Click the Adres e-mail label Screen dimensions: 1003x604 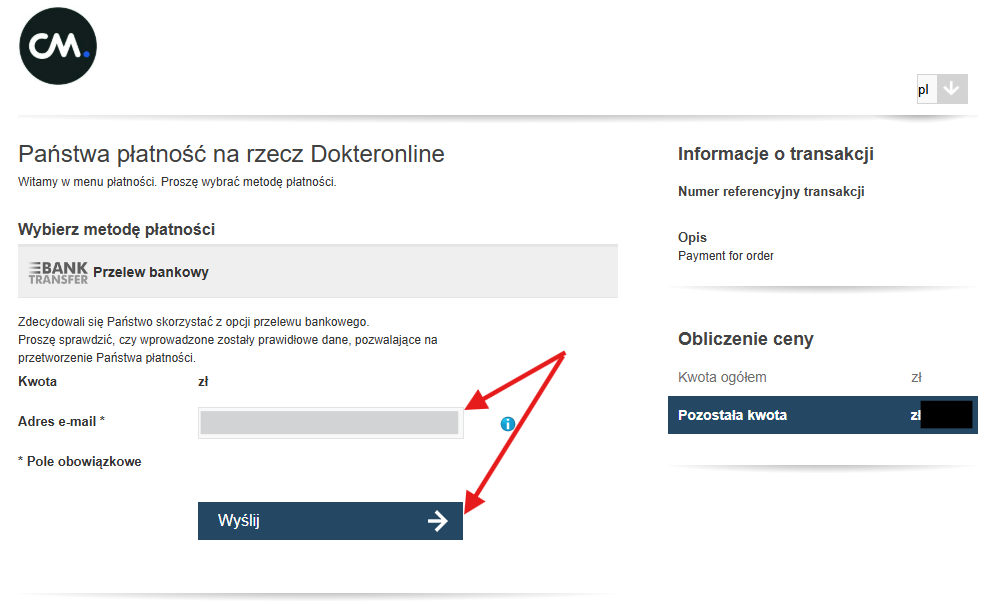click(x=61, y=422)
